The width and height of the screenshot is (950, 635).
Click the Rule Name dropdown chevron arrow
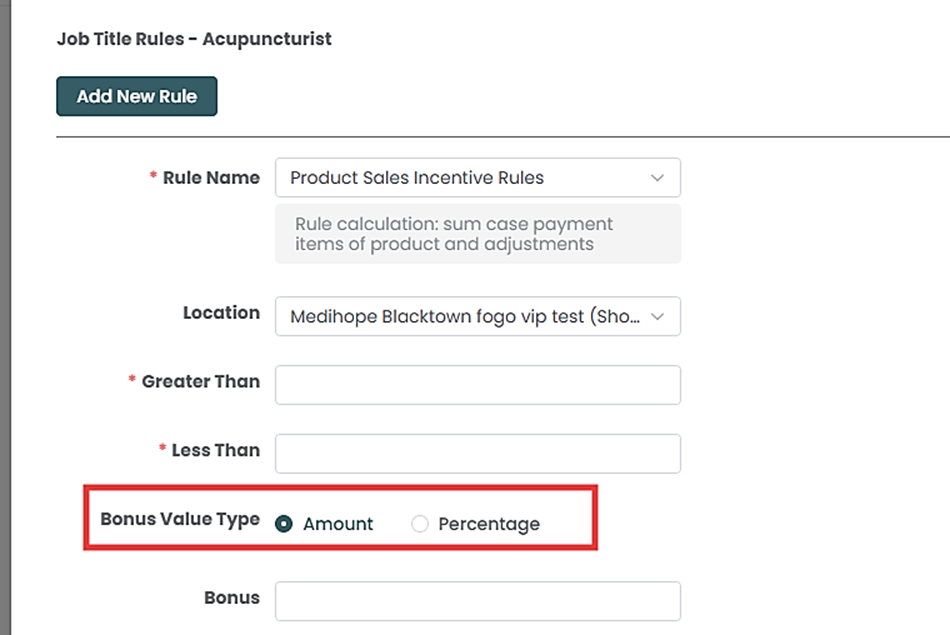point(657,178)
